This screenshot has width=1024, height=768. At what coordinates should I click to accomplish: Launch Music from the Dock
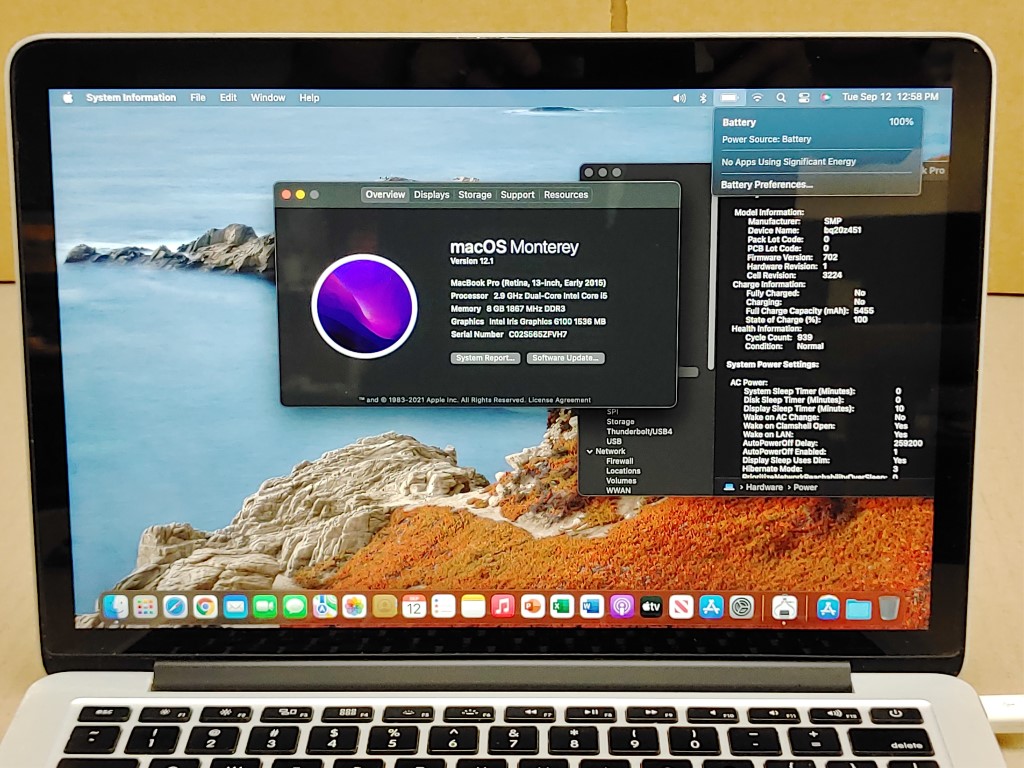tap(503, 607)
